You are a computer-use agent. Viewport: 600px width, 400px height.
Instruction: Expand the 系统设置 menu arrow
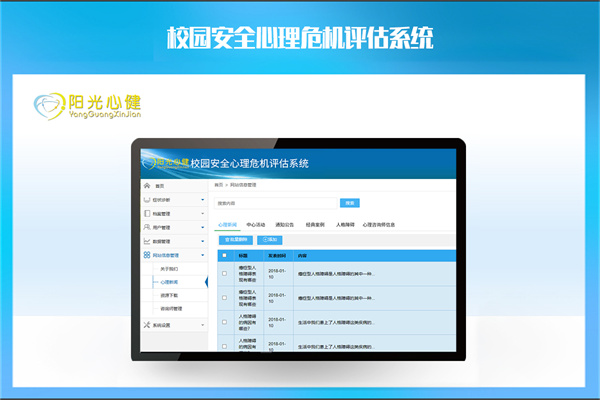click(x=202, y=325)
